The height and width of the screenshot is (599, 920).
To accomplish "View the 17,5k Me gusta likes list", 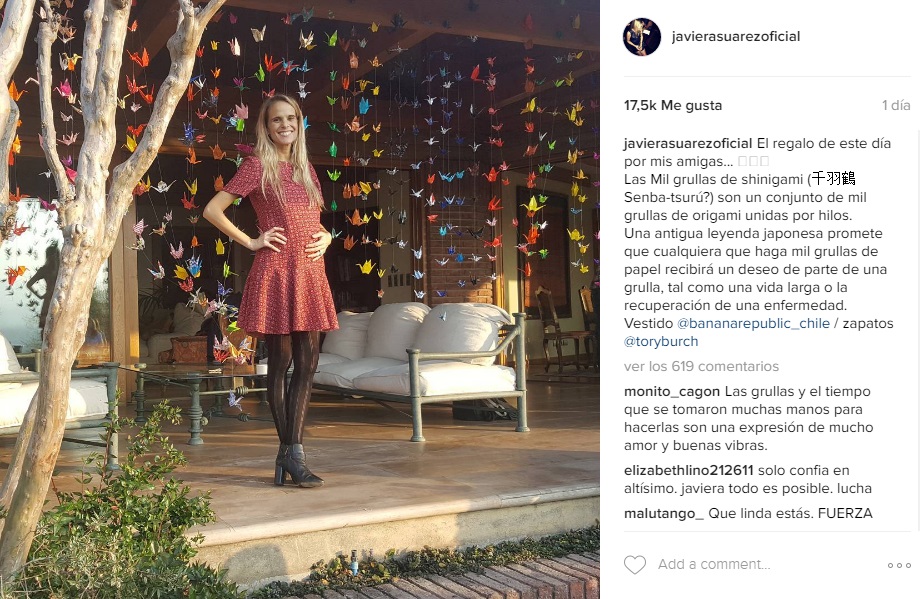I will click(672, 106).
